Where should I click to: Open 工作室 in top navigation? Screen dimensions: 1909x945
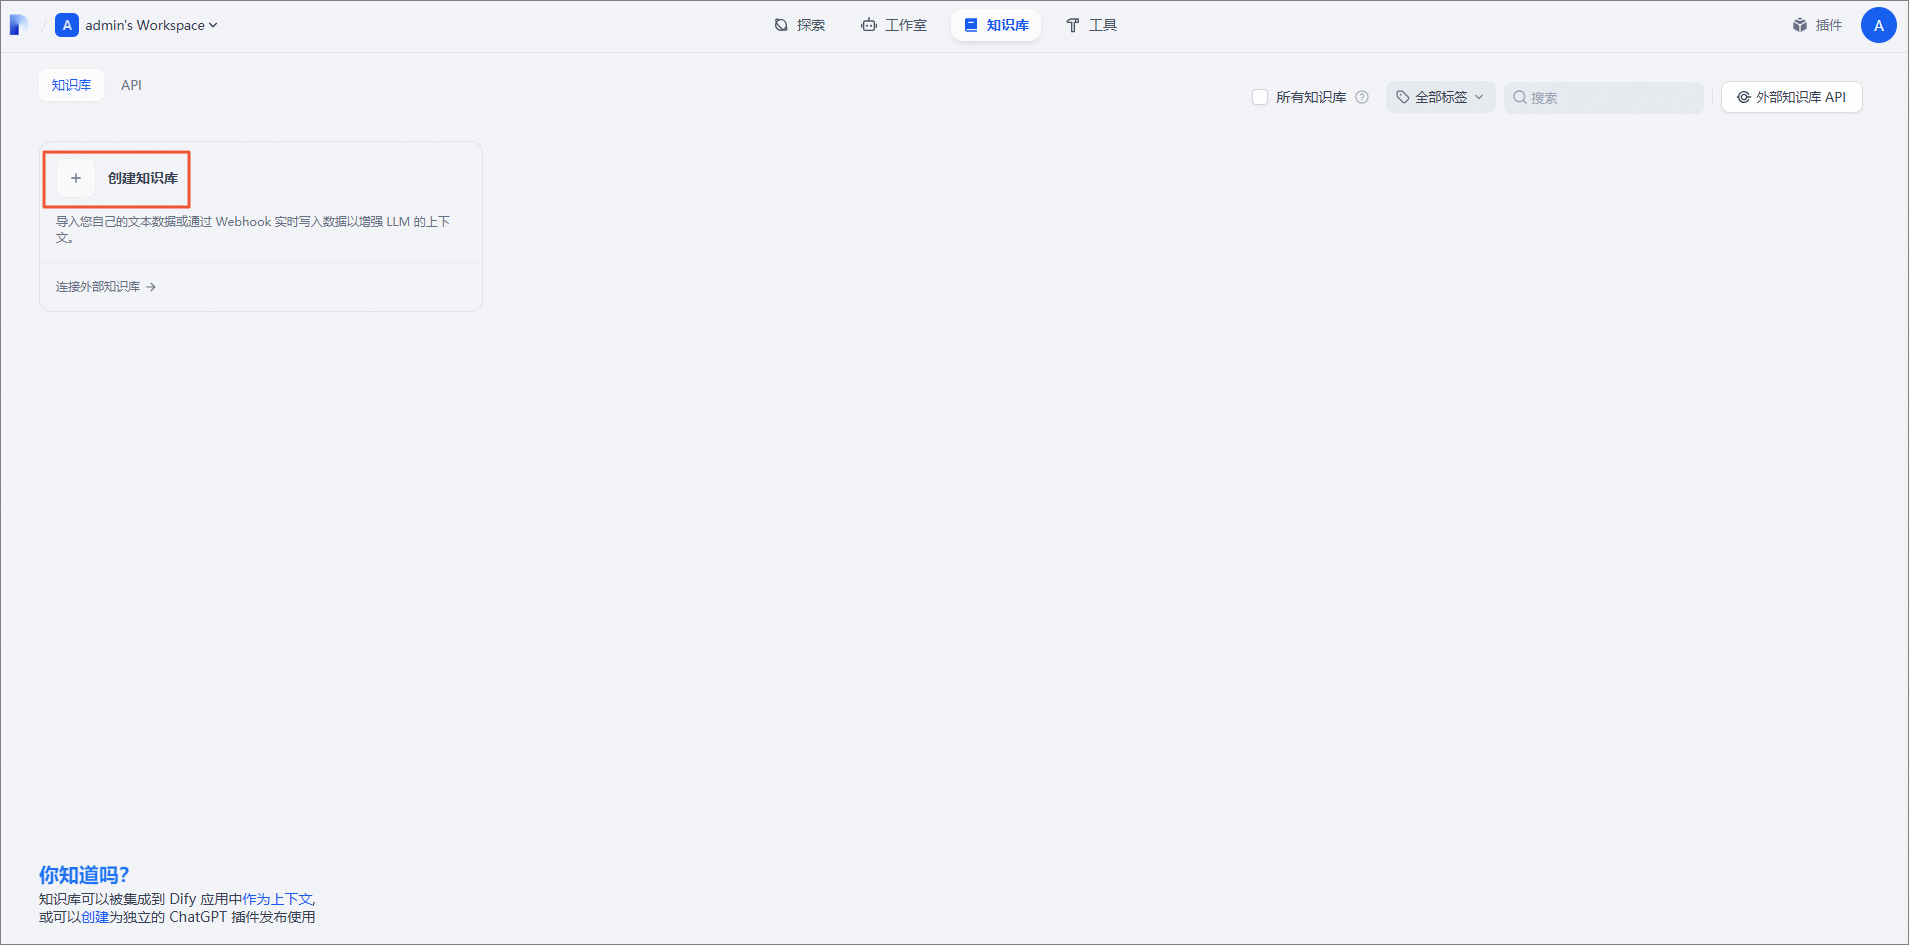coord(894,25)
